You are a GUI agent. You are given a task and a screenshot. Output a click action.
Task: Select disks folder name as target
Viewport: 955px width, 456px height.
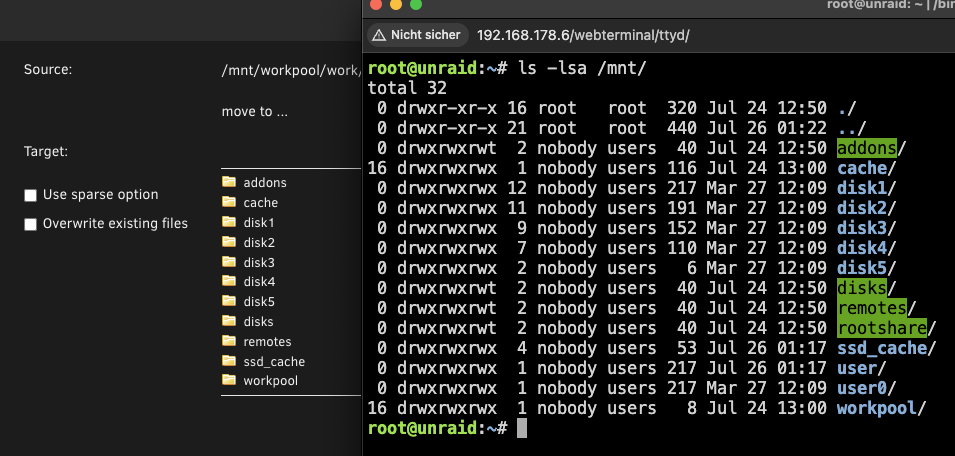click(x=258, y=321)
